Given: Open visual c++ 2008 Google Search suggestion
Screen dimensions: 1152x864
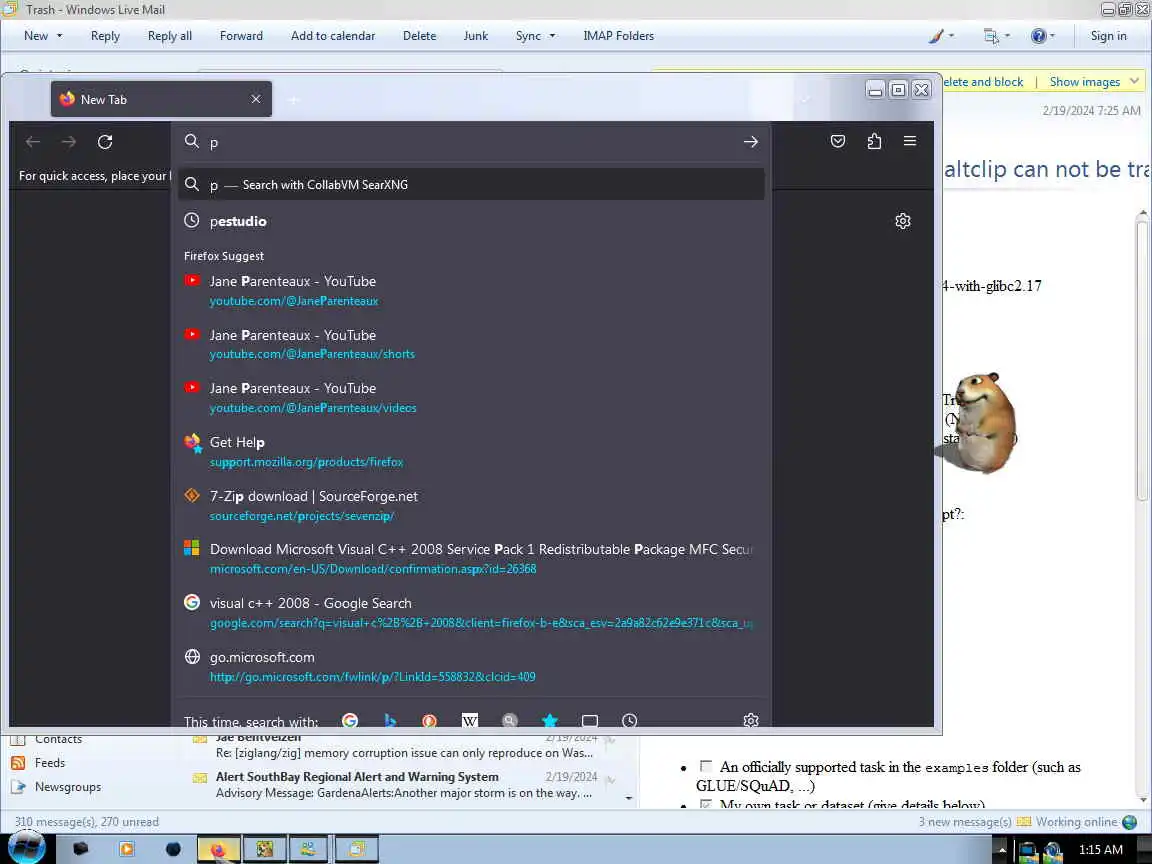Looking at the screenshot, I should 471,613.
